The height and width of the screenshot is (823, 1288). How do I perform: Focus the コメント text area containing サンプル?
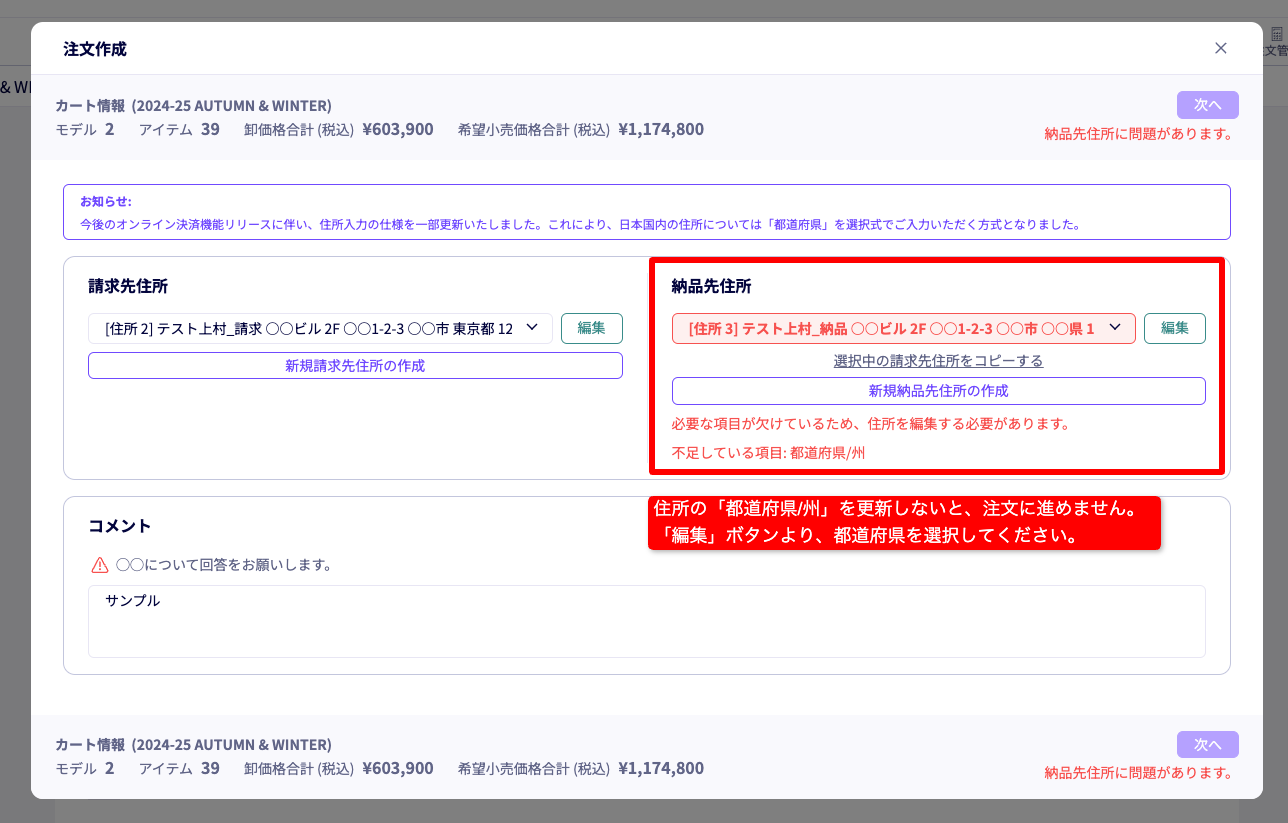[647, 621]
